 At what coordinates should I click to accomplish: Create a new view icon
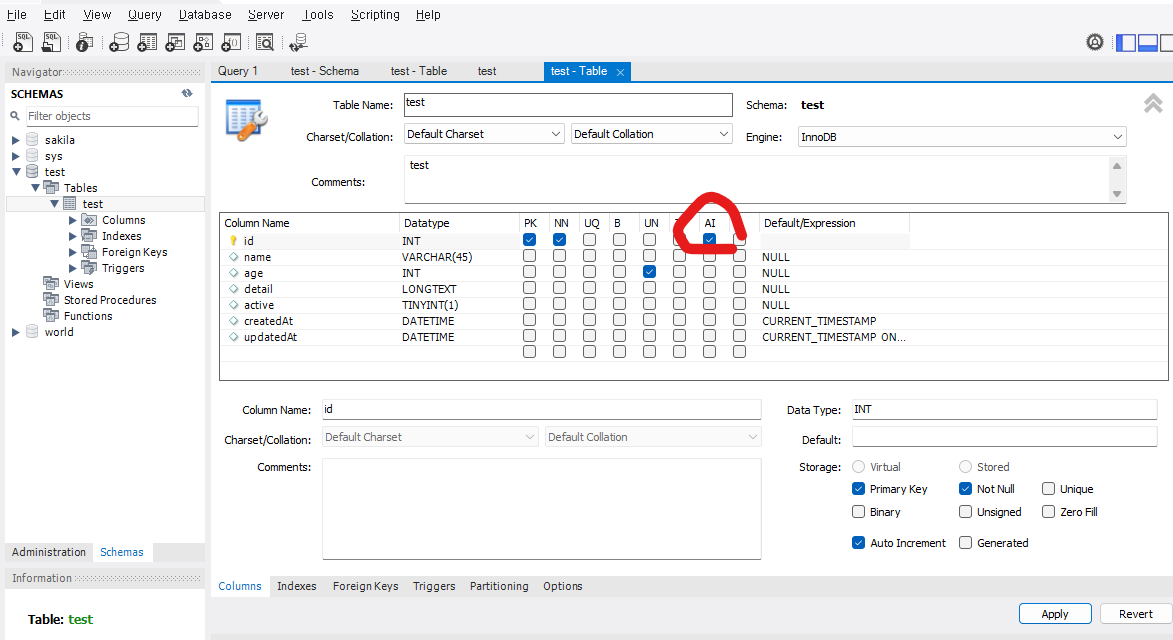pyautogui.click(x=175, y=42)
